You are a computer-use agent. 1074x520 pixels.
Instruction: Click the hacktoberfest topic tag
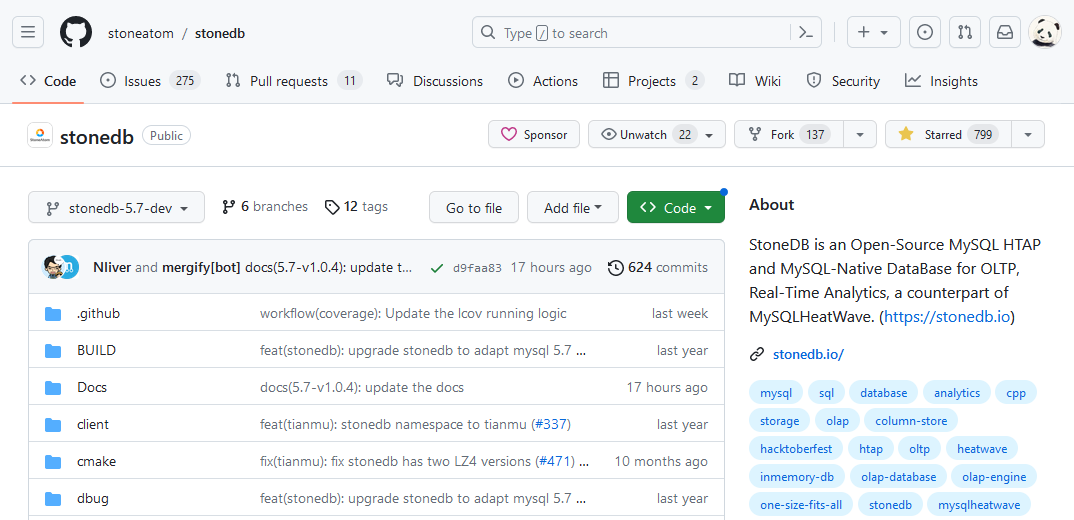(796, 449)
